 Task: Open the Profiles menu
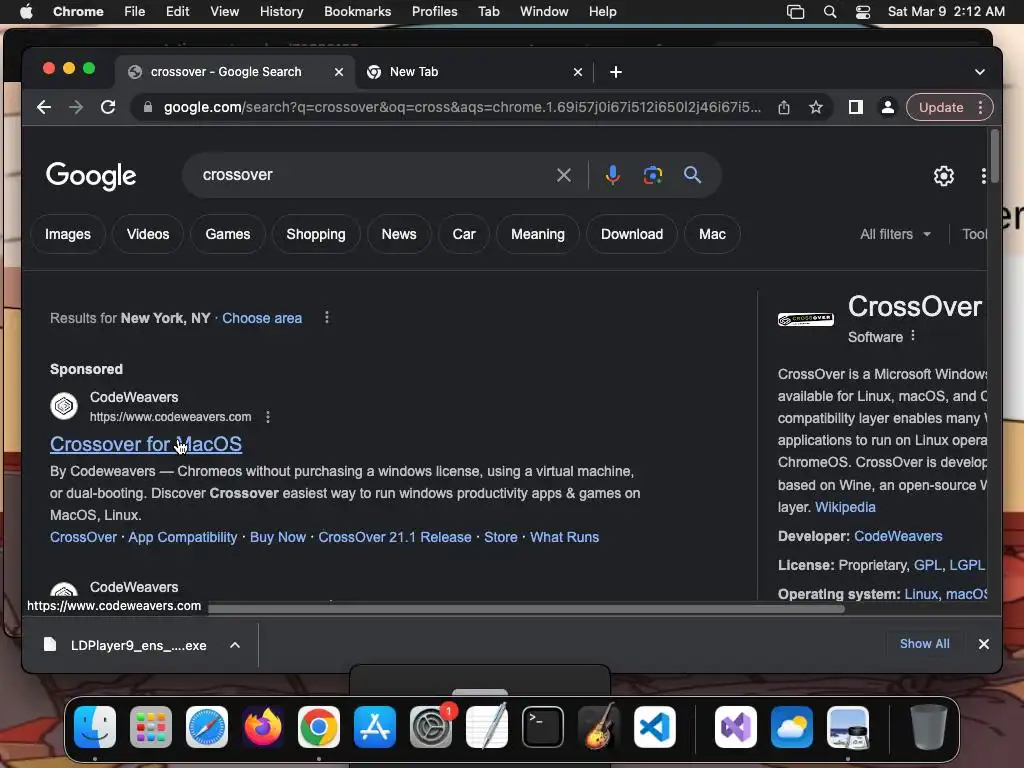(x=434, y=12)
